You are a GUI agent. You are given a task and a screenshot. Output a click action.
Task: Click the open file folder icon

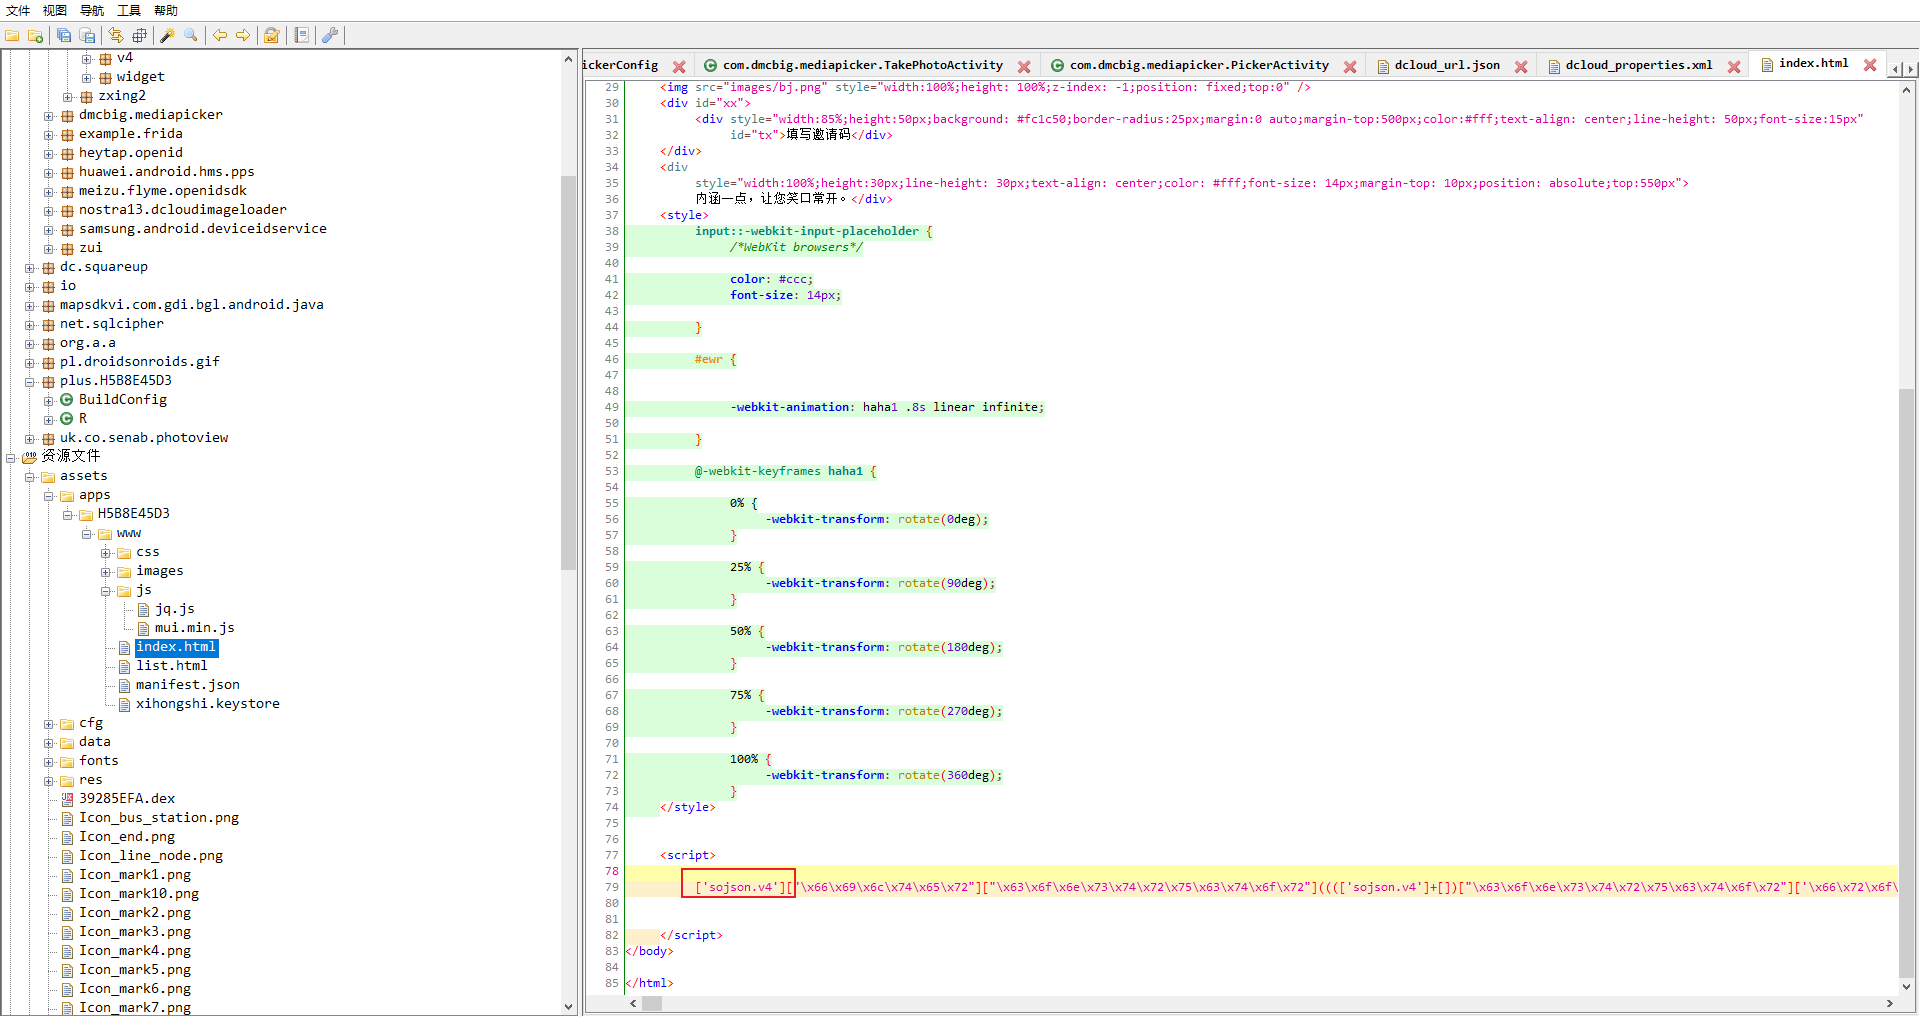click(x=12, y=36)
